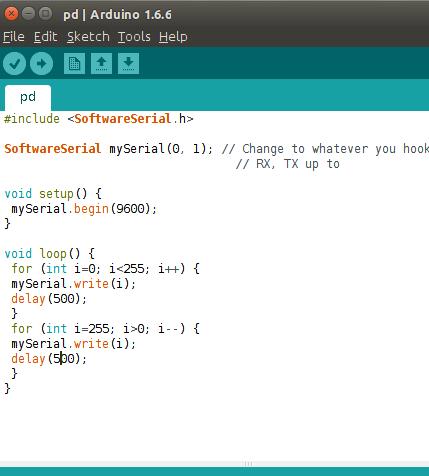The width and height of the screenshot is (429, 476).
Task: Maximize the Arduino window
Action: tap(46, 14)
